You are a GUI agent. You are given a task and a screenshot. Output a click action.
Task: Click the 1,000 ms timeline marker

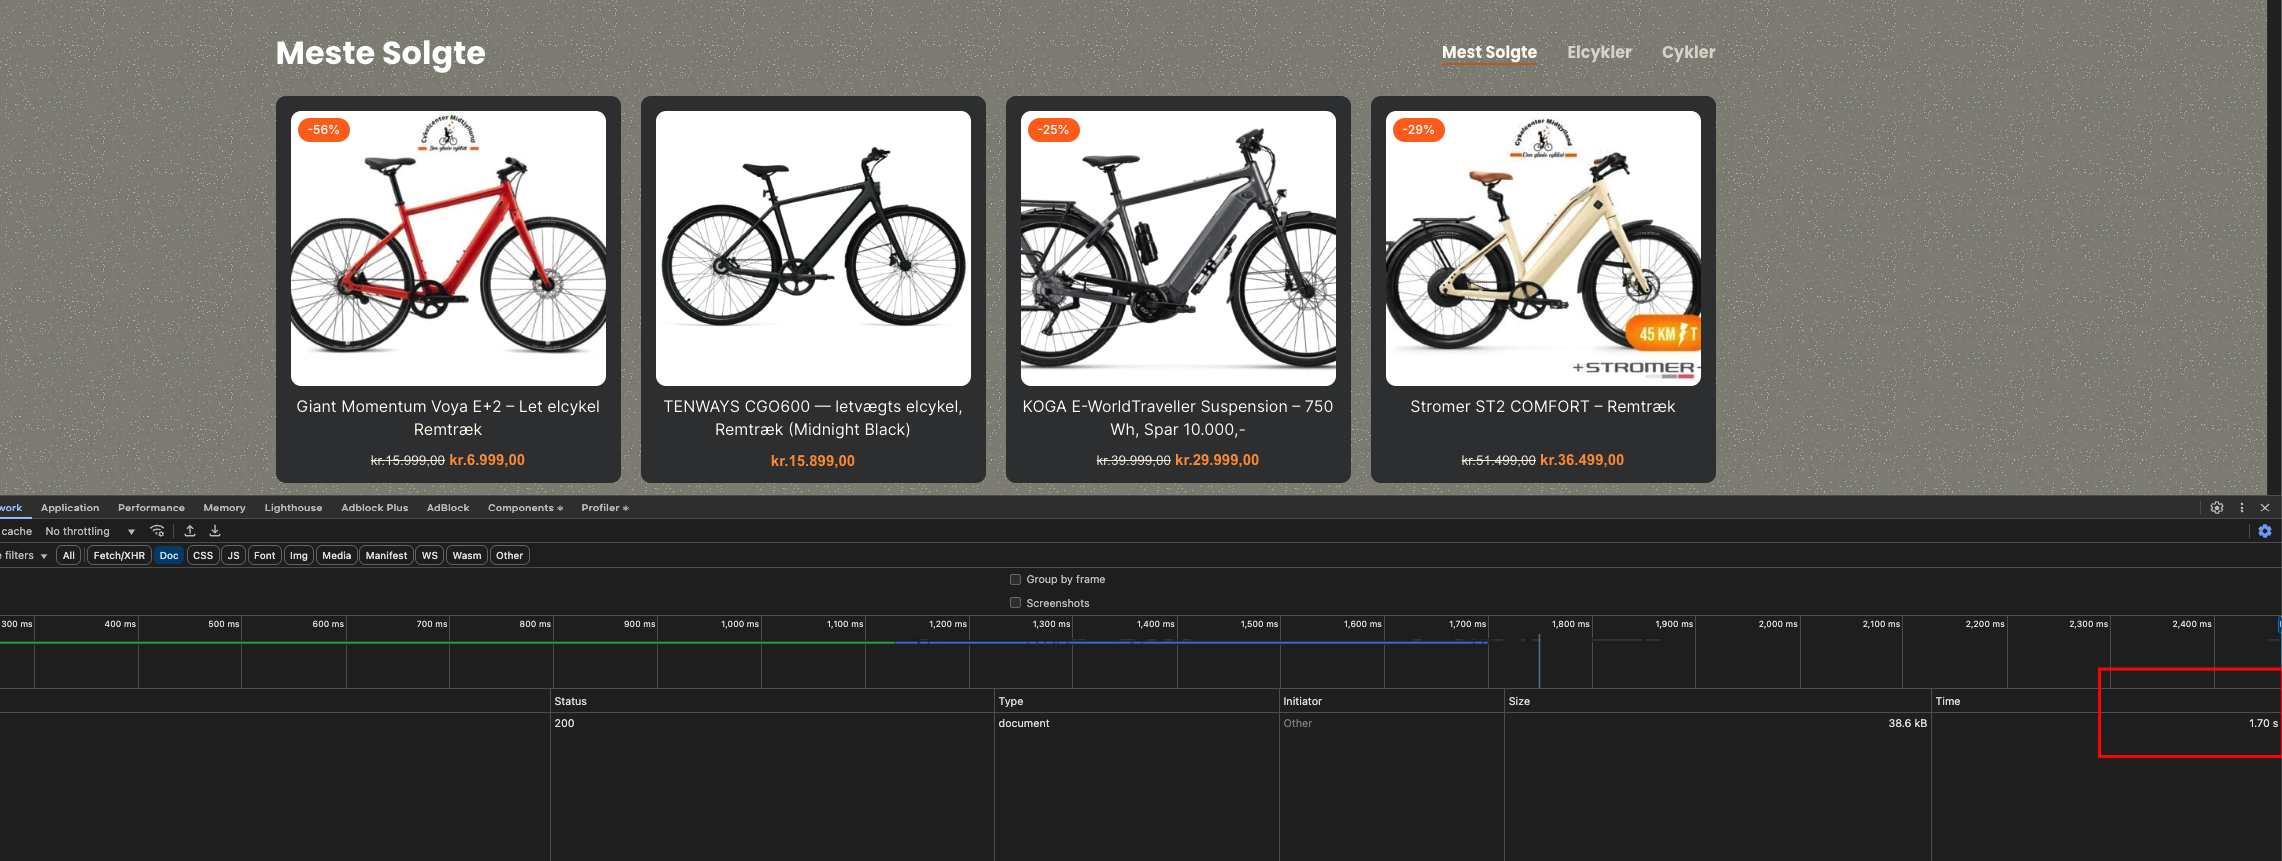tap(740, 624)
